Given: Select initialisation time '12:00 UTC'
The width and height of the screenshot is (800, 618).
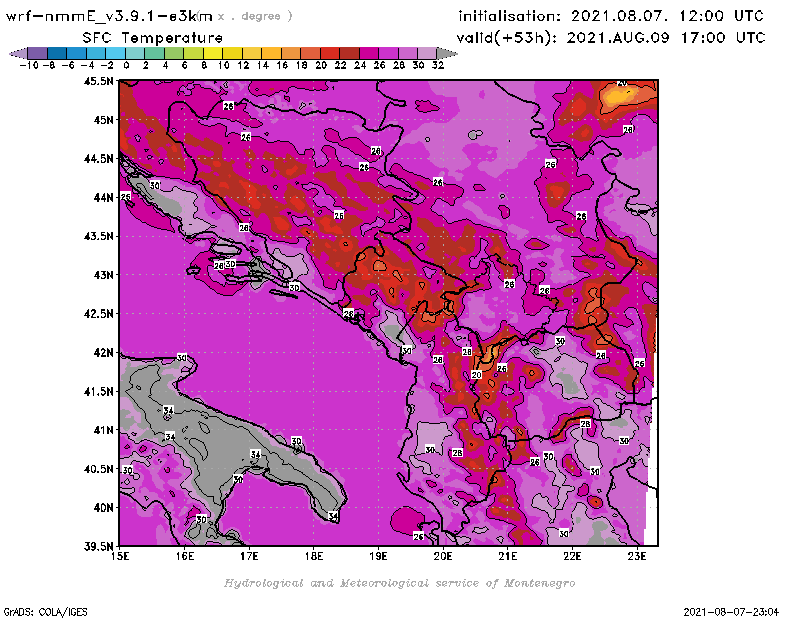Looking at the screenshot, I should pyautogui.click(x=721, y=16).
